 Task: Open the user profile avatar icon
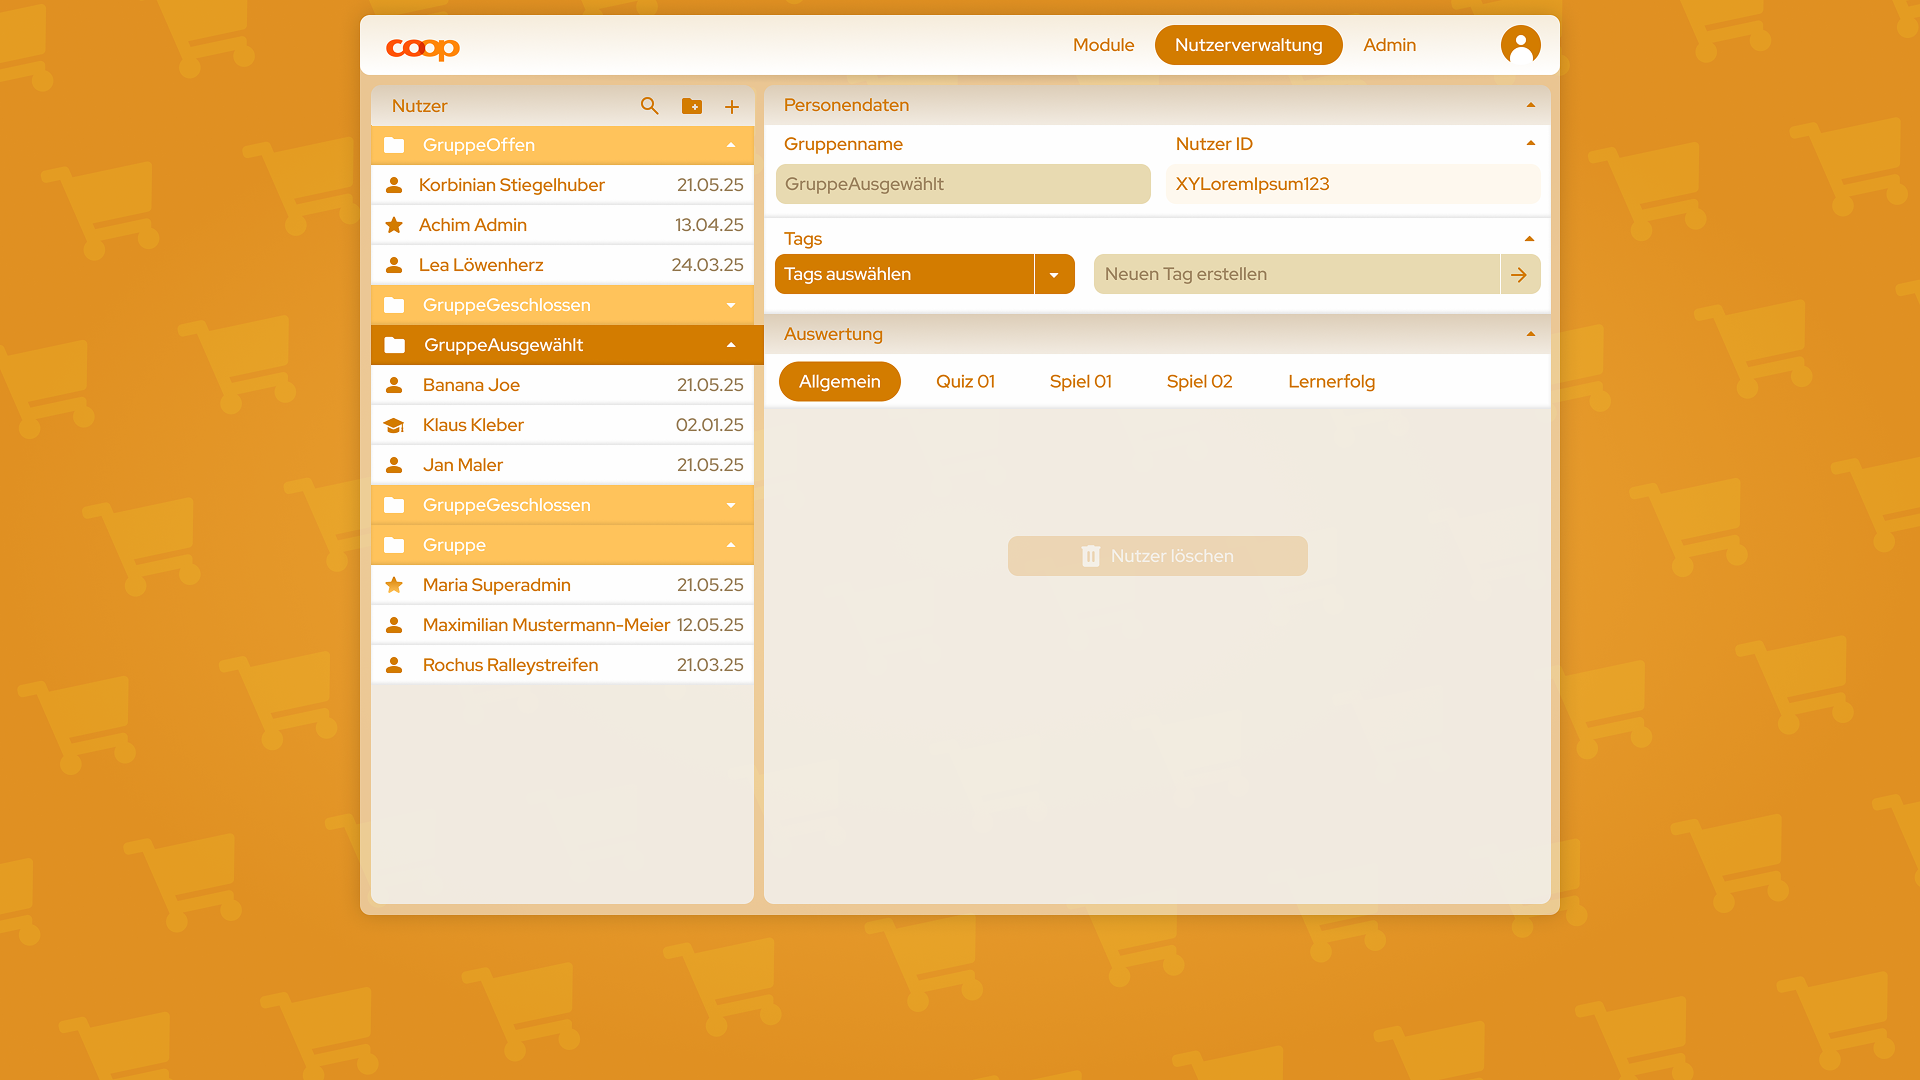[1520, 45]
